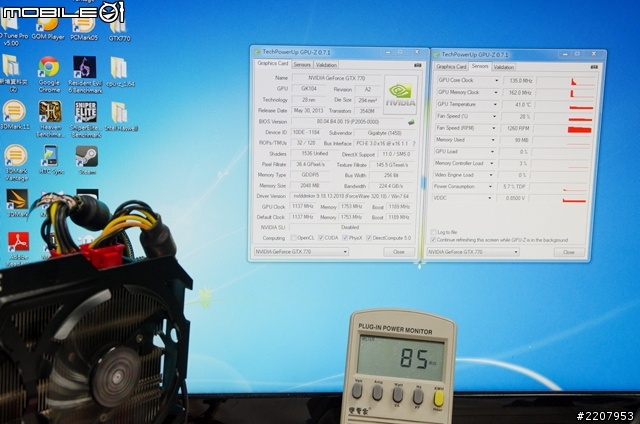
Task: Toggle the DirectCompute 5.0 checkbox
Action: tap(369, 238)
